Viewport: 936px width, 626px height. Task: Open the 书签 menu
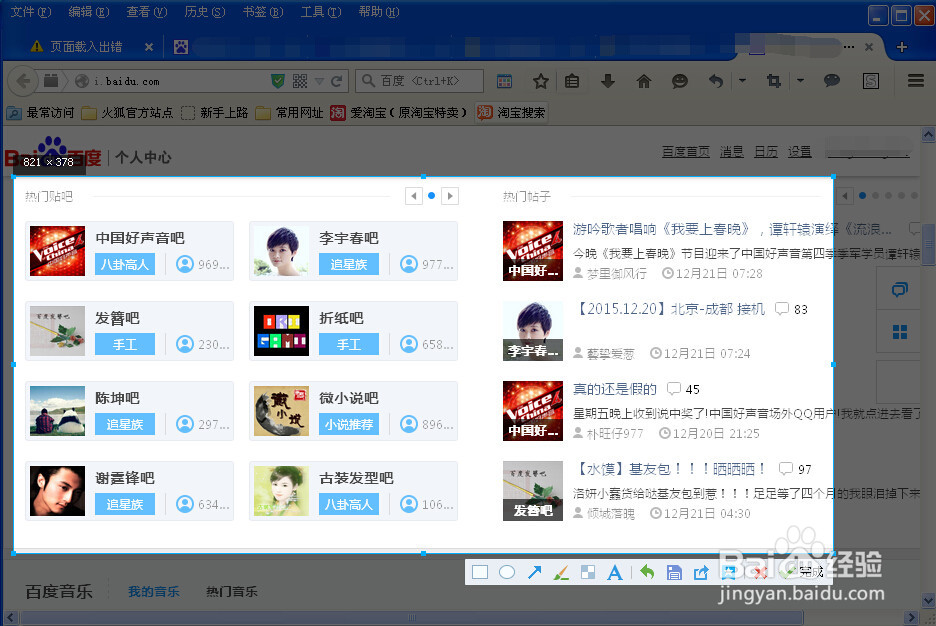(x=263, y=11)
